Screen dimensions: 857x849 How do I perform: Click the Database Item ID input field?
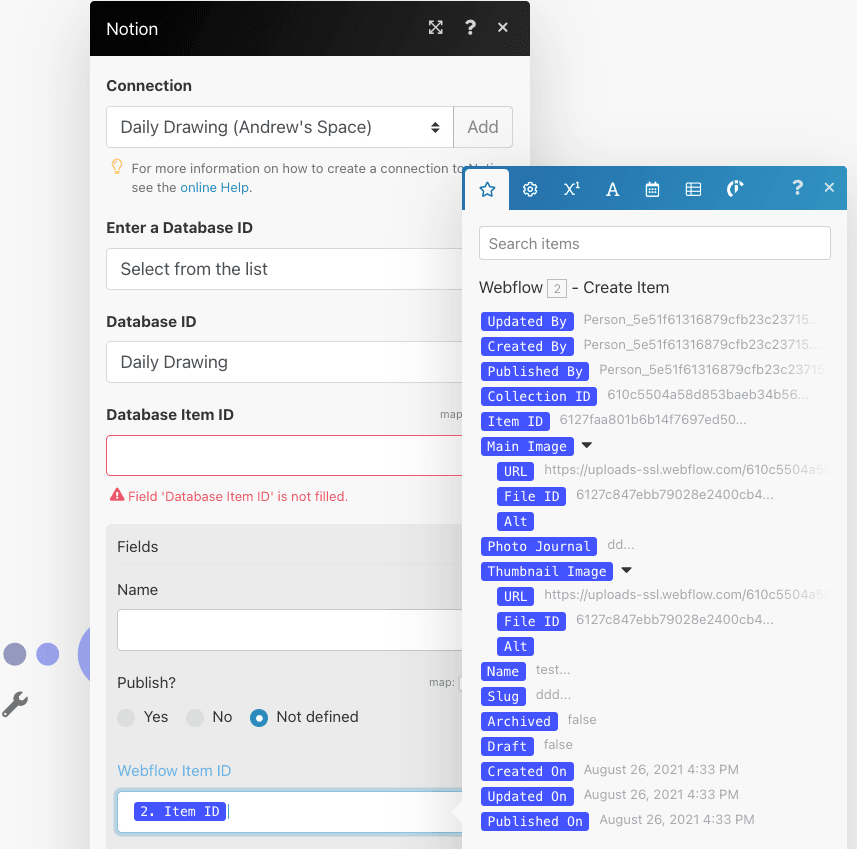click(285, 455)
